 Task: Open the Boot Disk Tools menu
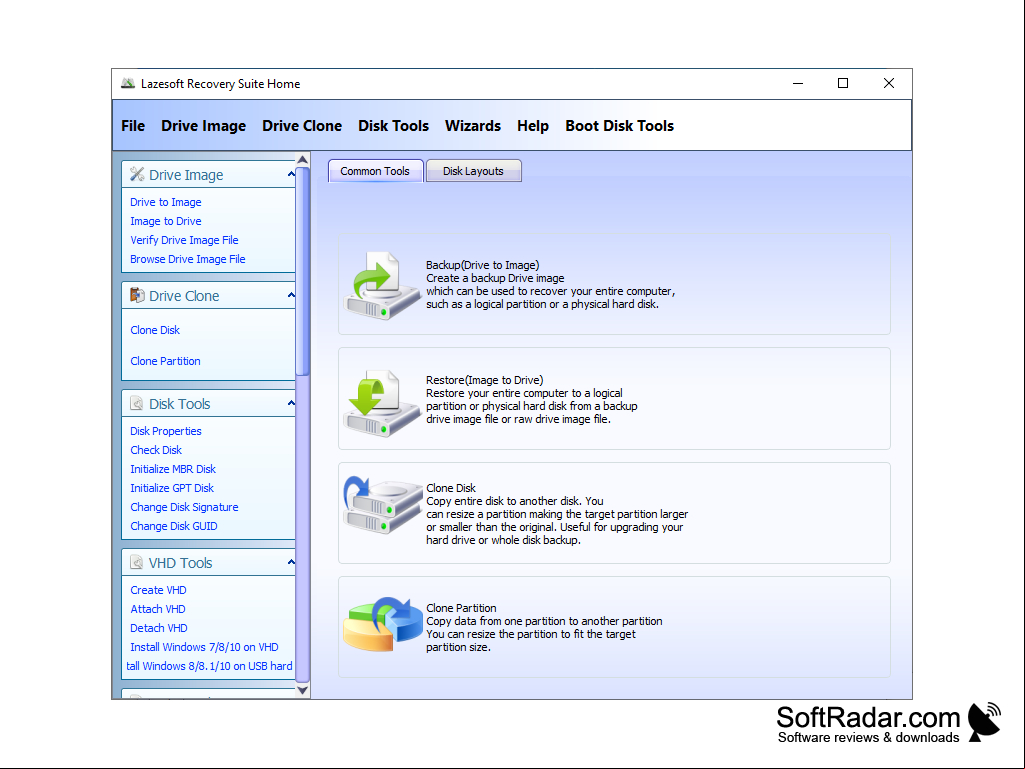point(620,126)
